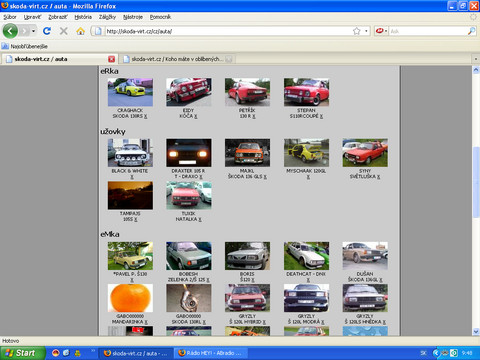Open TAMPAJS 105S dusk thumbnail
This screenshot has height=360, width=480.
[130, 195]
